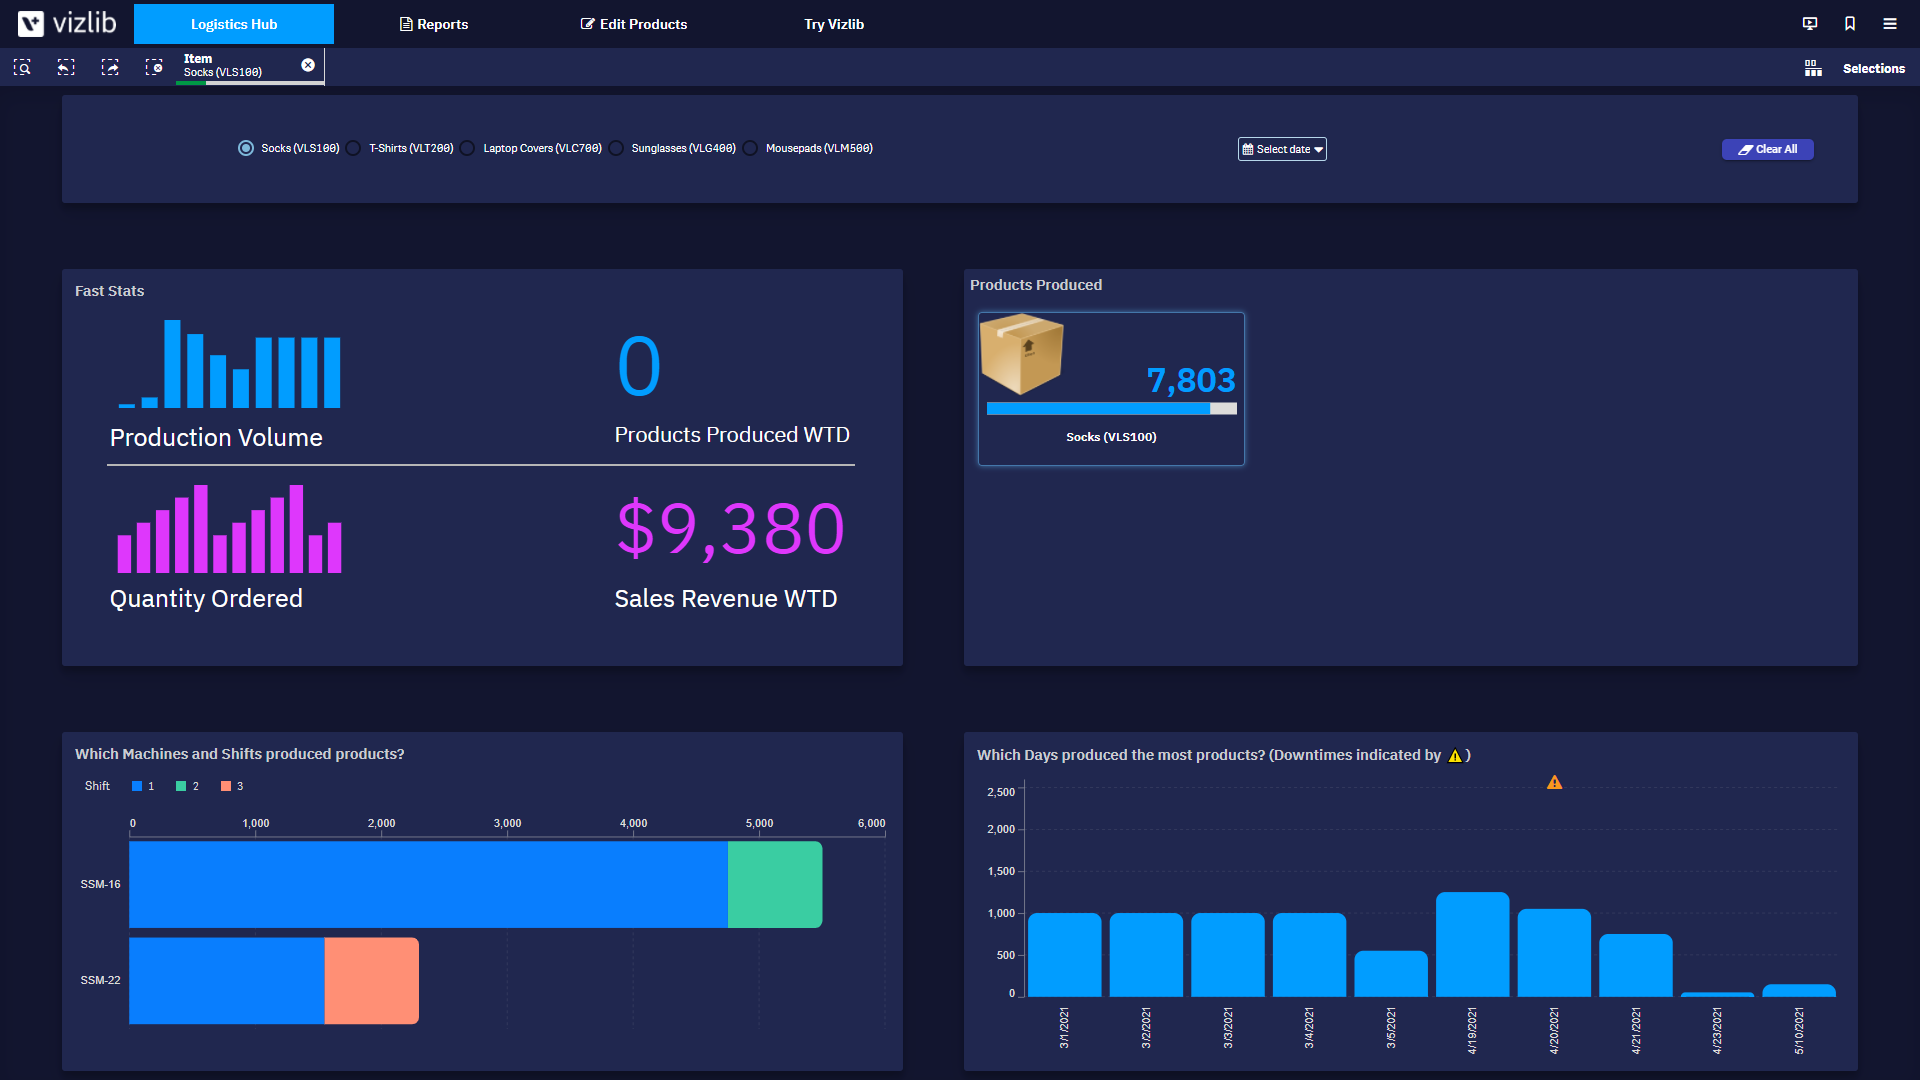
Task: Expand the Selections panel
Action: [1874, 68]
